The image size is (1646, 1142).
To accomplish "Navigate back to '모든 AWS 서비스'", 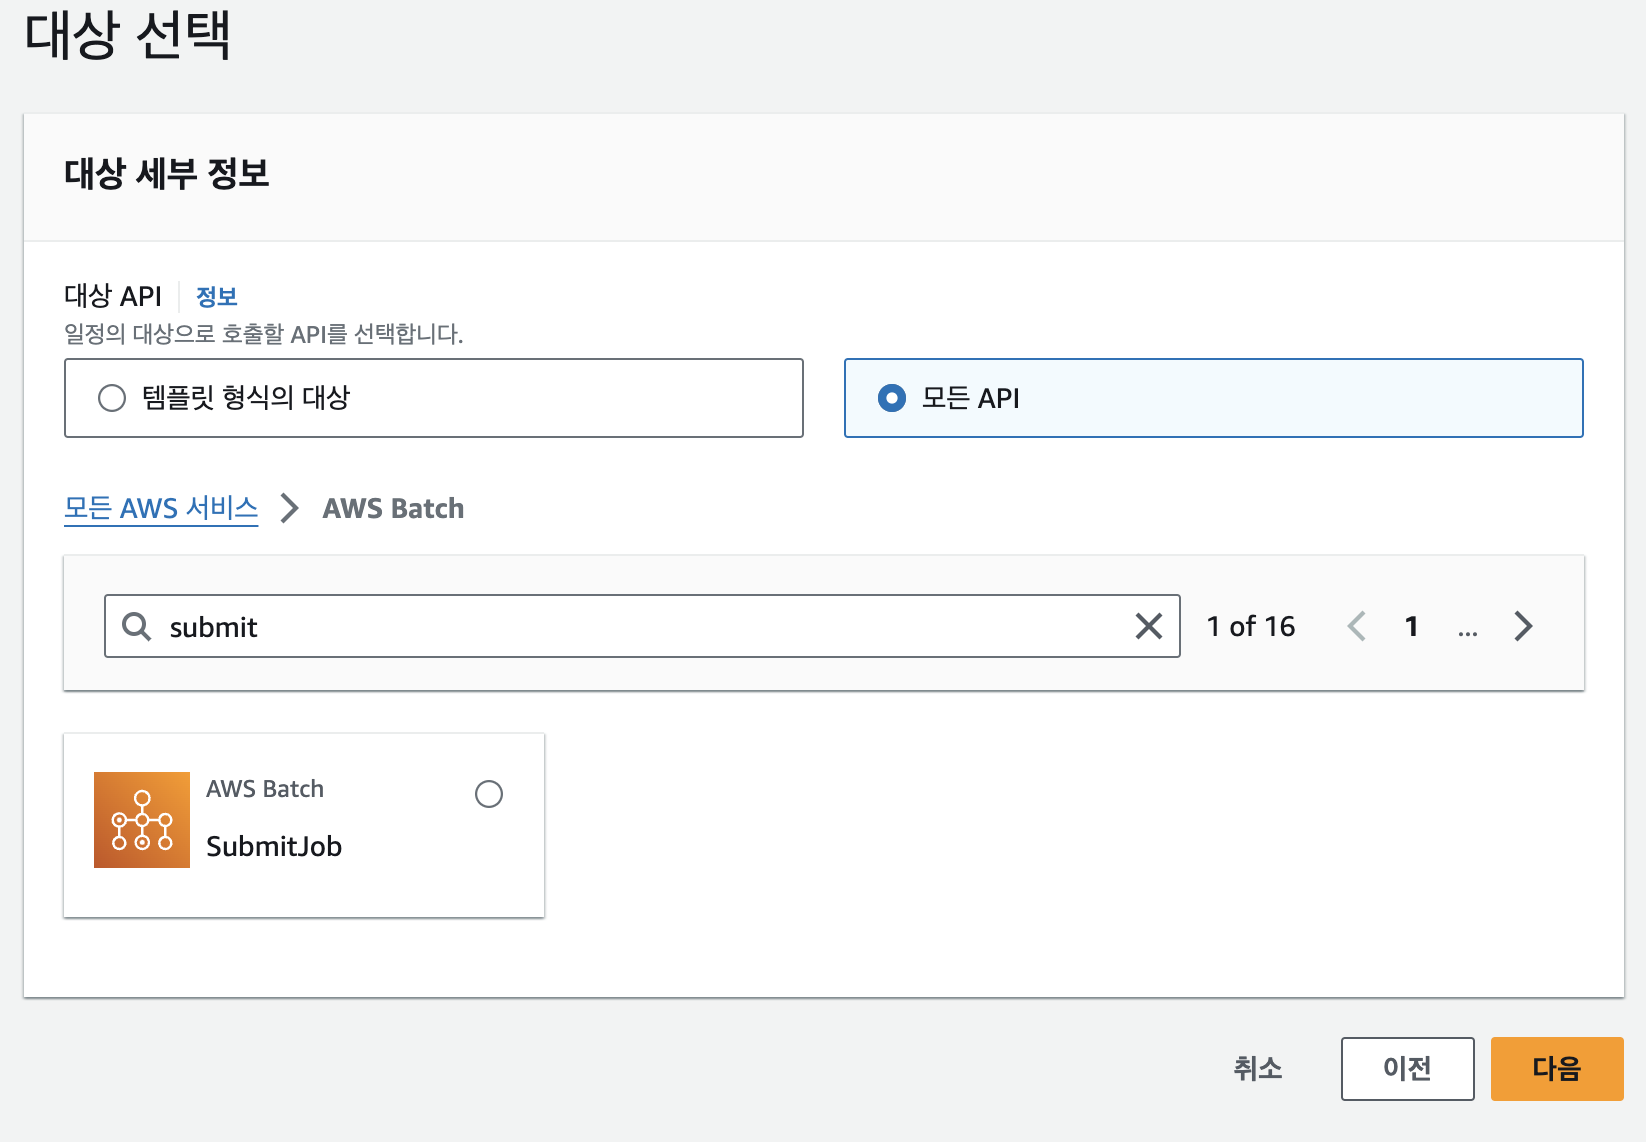I will tap(161, 508).
